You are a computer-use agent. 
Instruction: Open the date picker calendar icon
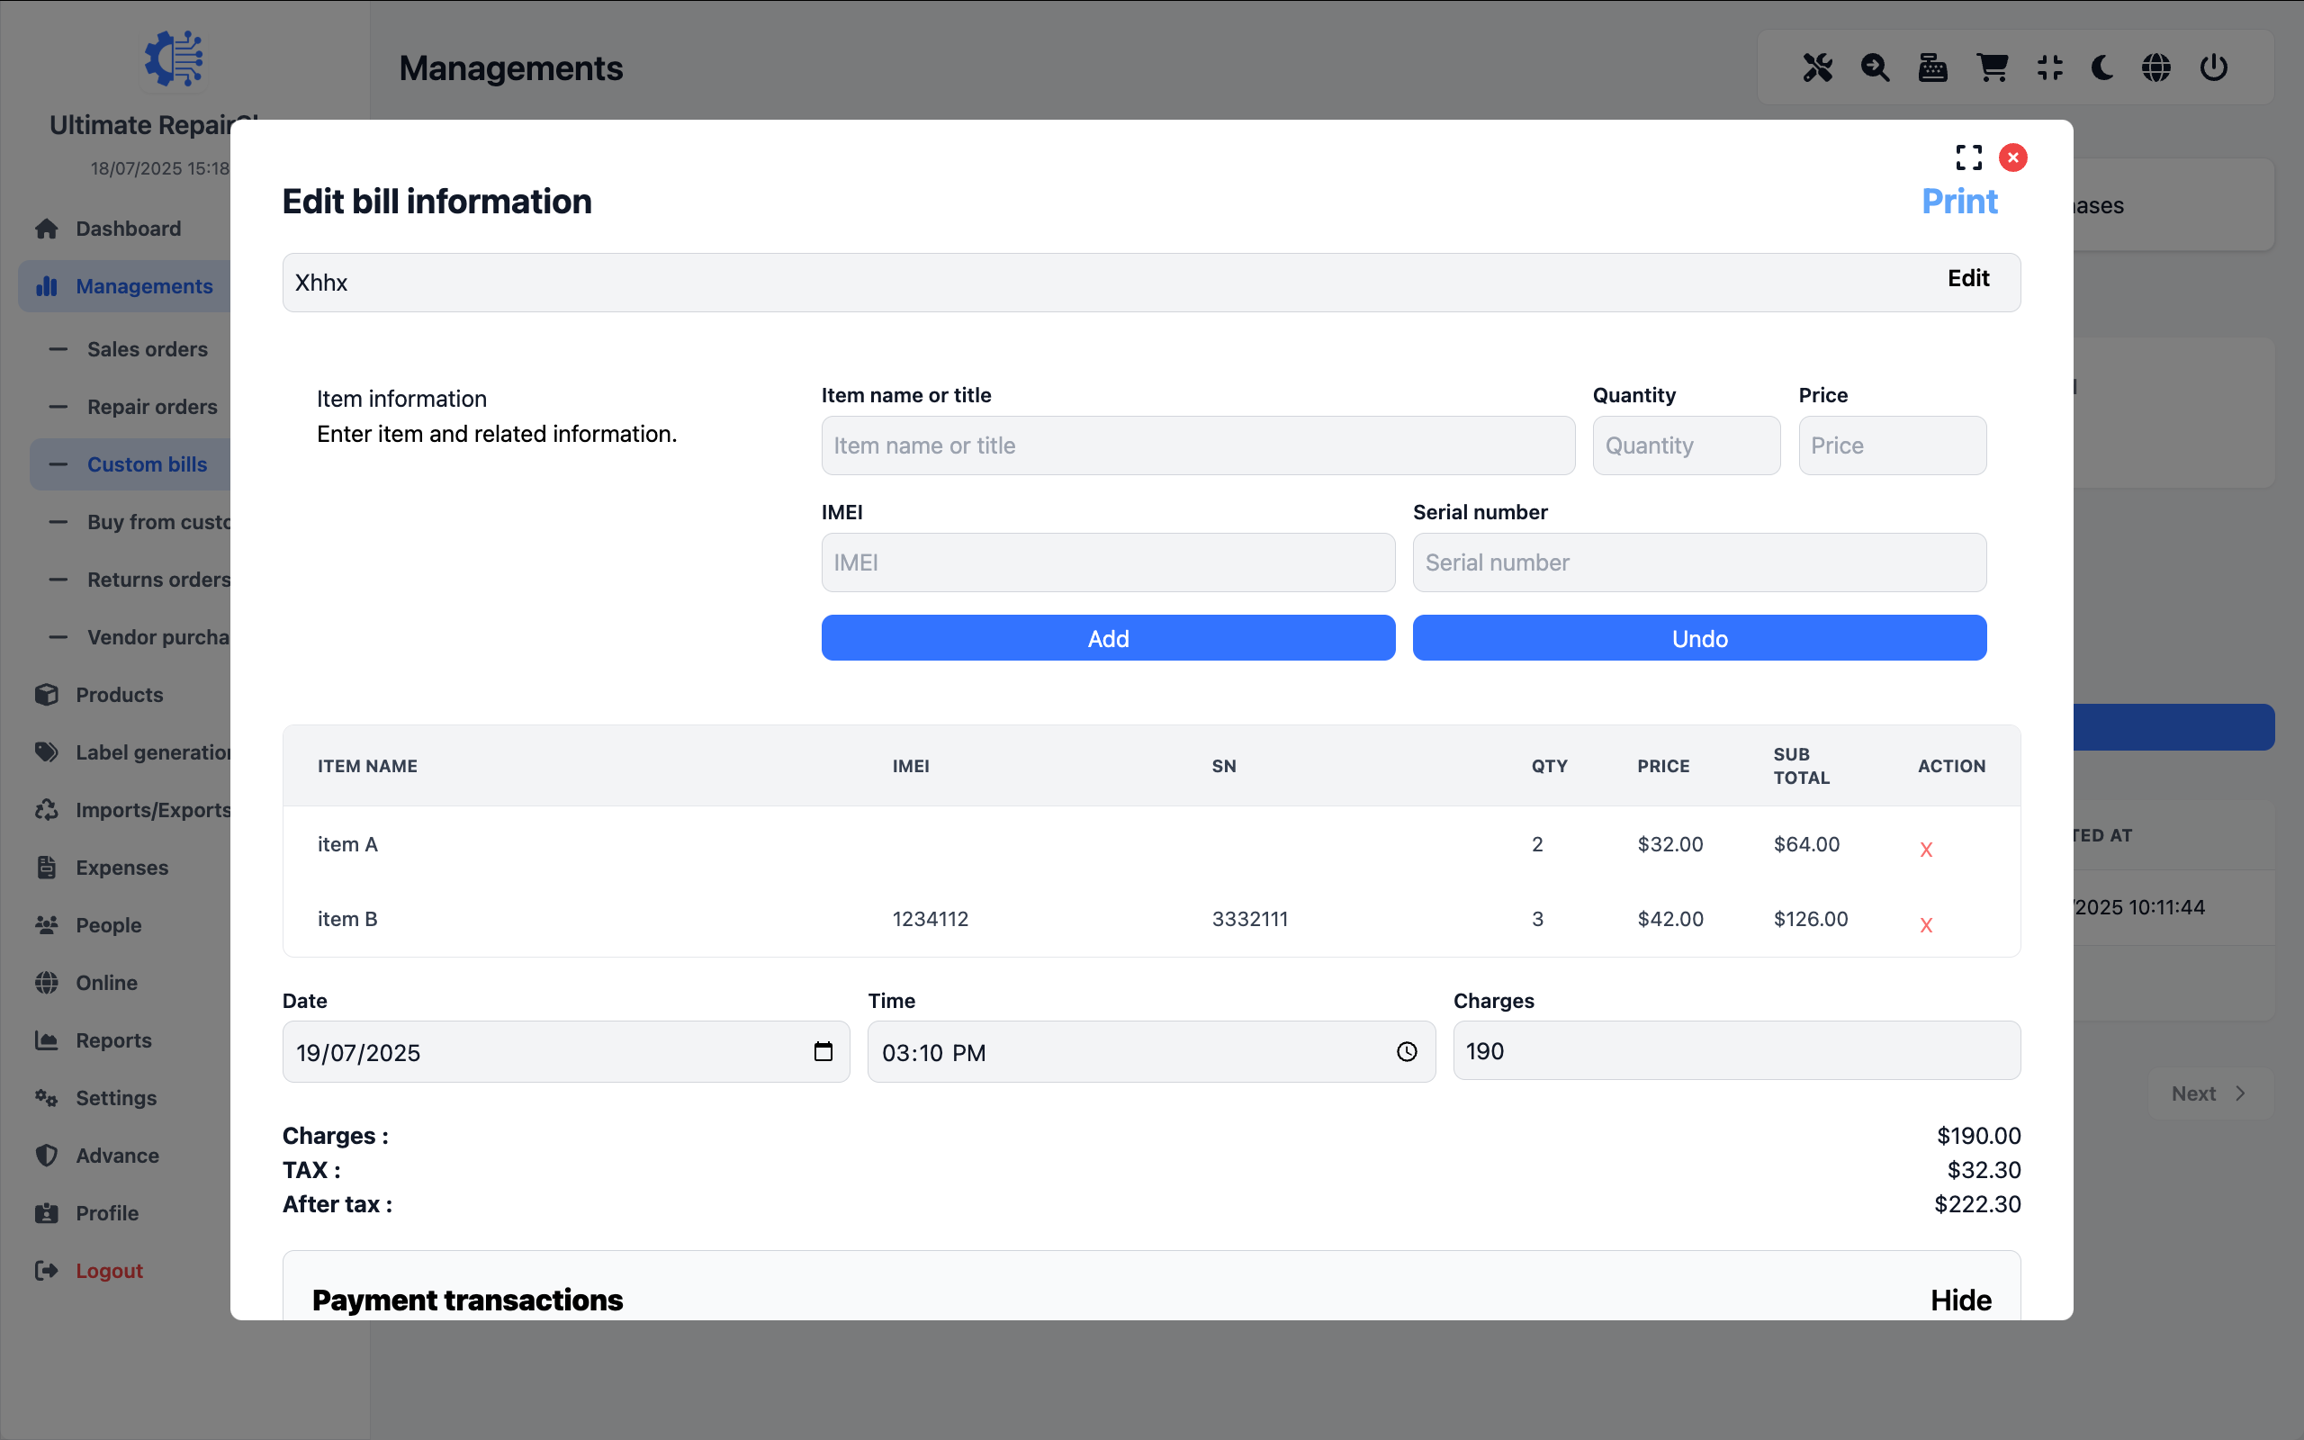click(823, 1051)
